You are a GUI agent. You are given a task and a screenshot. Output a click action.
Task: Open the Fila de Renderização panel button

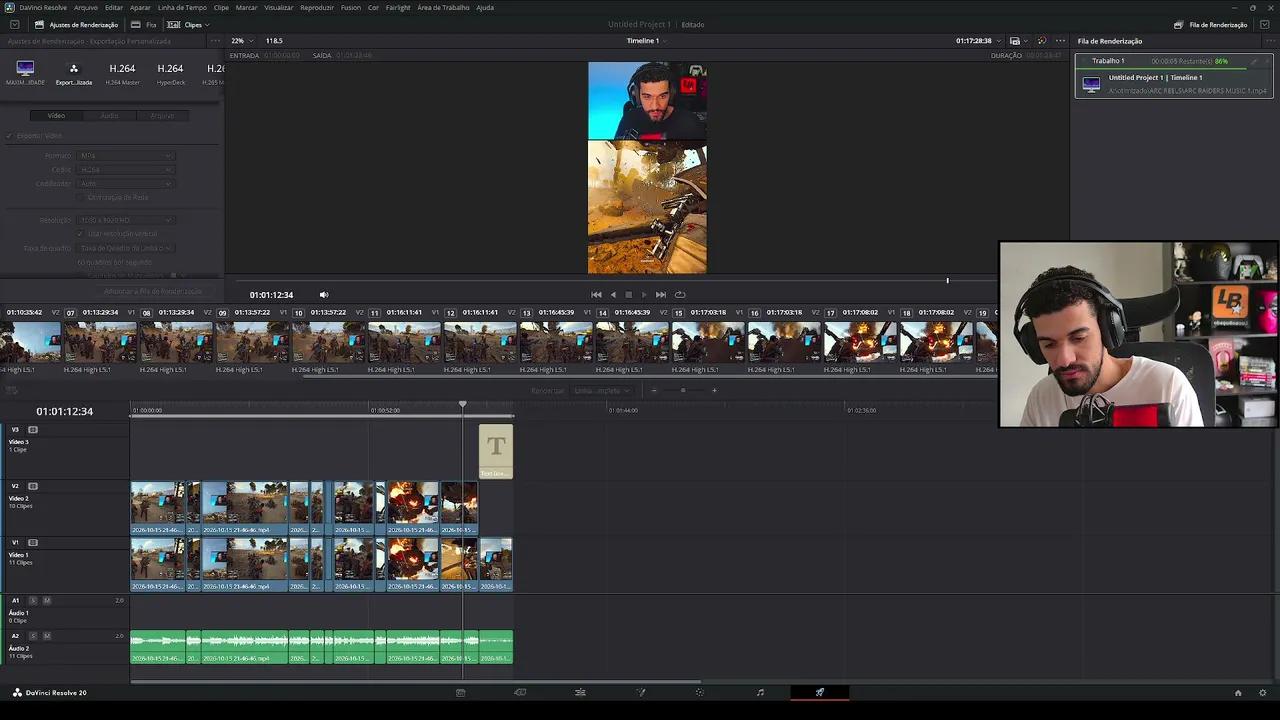coord(1210,24)
